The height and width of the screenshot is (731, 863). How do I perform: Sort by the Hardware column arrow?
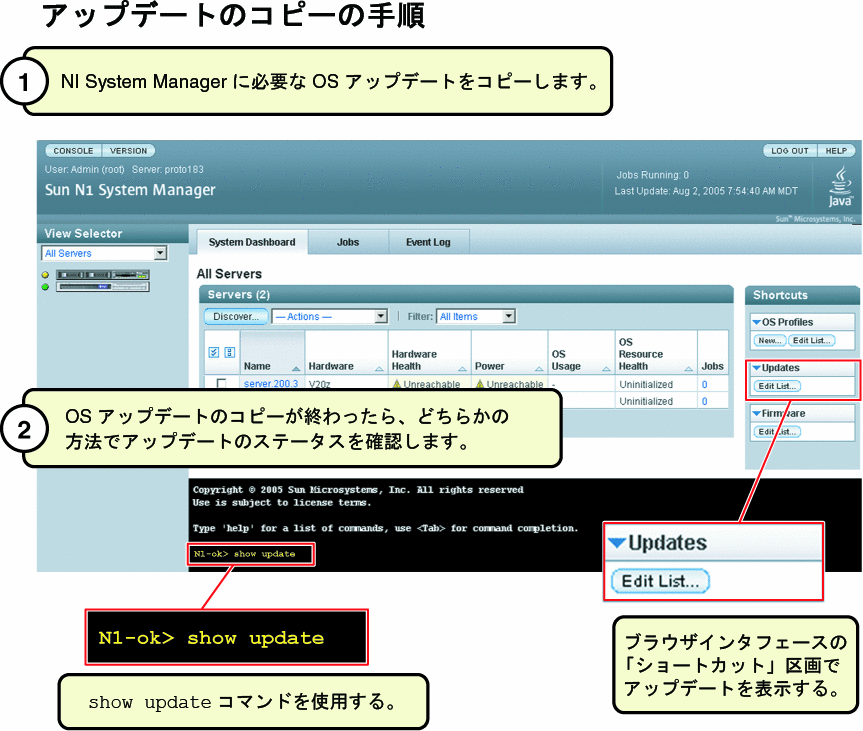379,368
